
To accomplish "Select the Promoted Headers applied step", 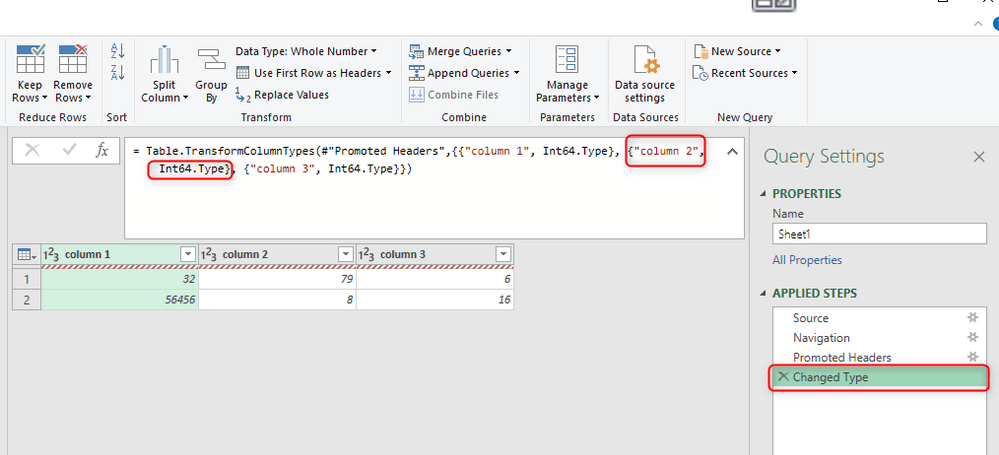I will click(x=877, y=358).
